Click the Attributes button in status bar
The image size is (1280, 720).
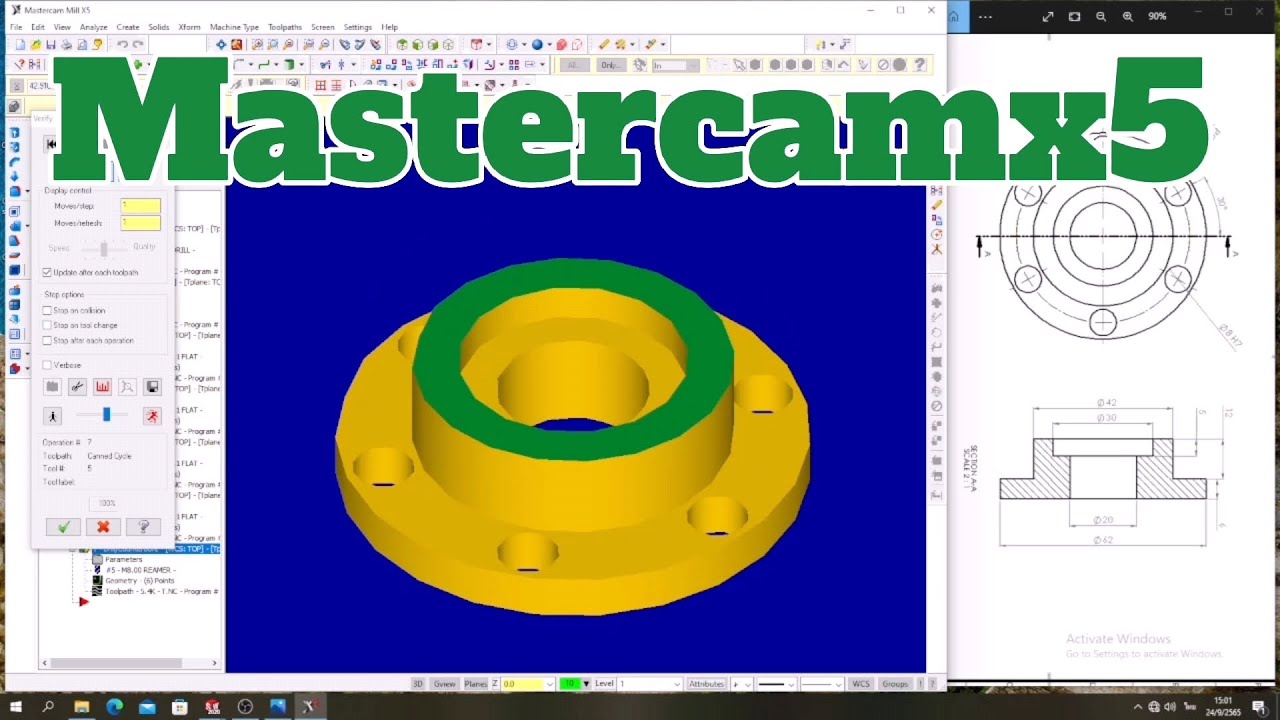coord(706,684)
